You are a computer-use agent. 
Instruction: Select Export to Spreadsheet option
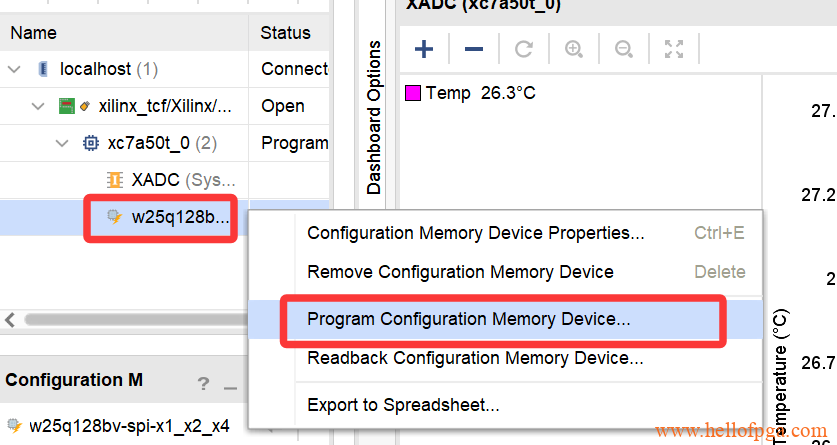(x=403, y=405)
